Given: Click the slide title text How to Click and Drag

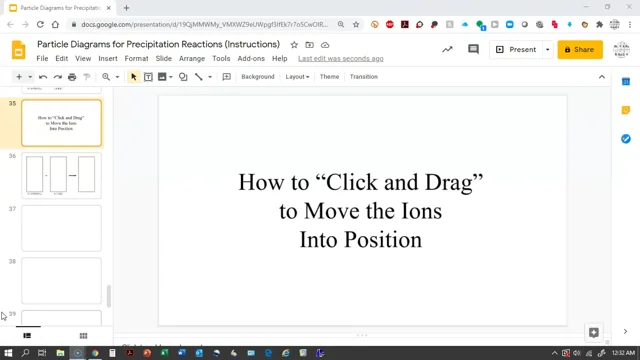Looking at the screenshot, I should [361, 211].
